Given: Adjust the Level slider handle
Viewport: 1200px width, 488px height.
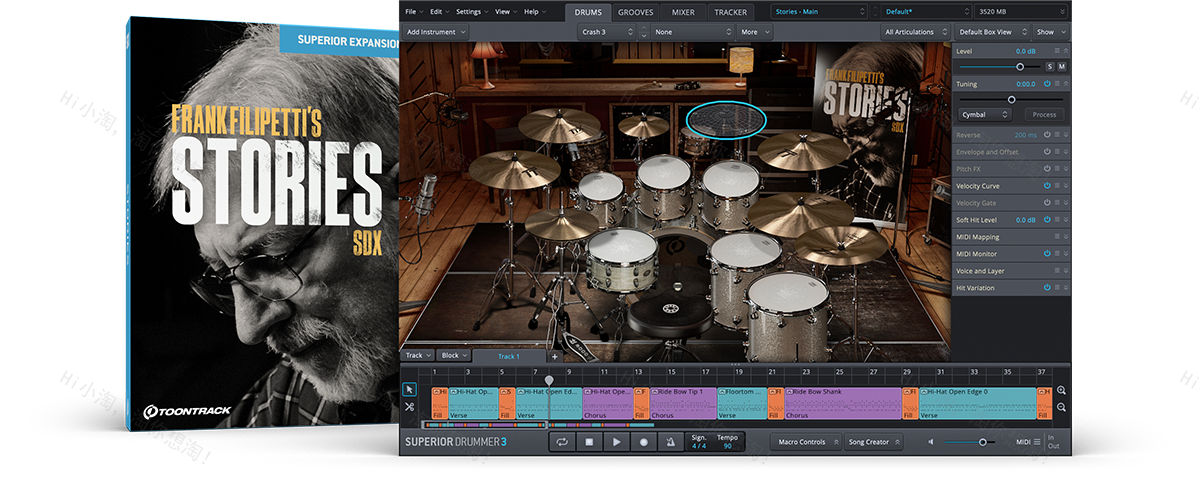Looking at the screenshot, I should click(x=1020, y=66).
